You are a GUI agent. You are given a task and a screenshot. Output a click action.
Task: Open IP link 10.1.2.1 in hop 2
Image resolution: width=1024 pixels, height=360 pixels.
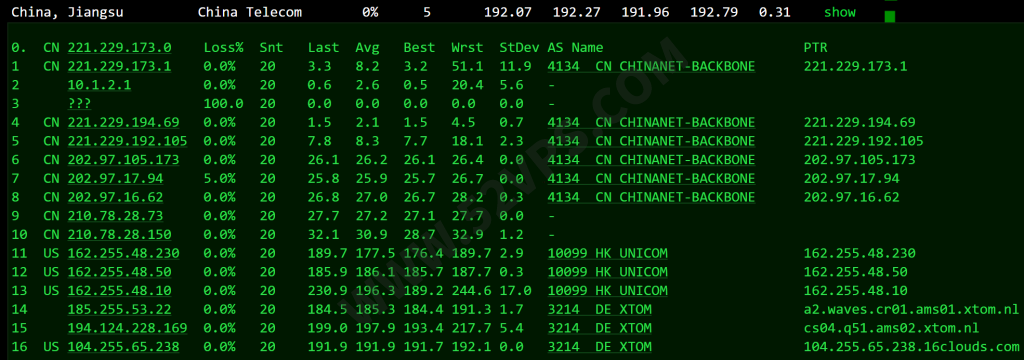click(99, 85)
